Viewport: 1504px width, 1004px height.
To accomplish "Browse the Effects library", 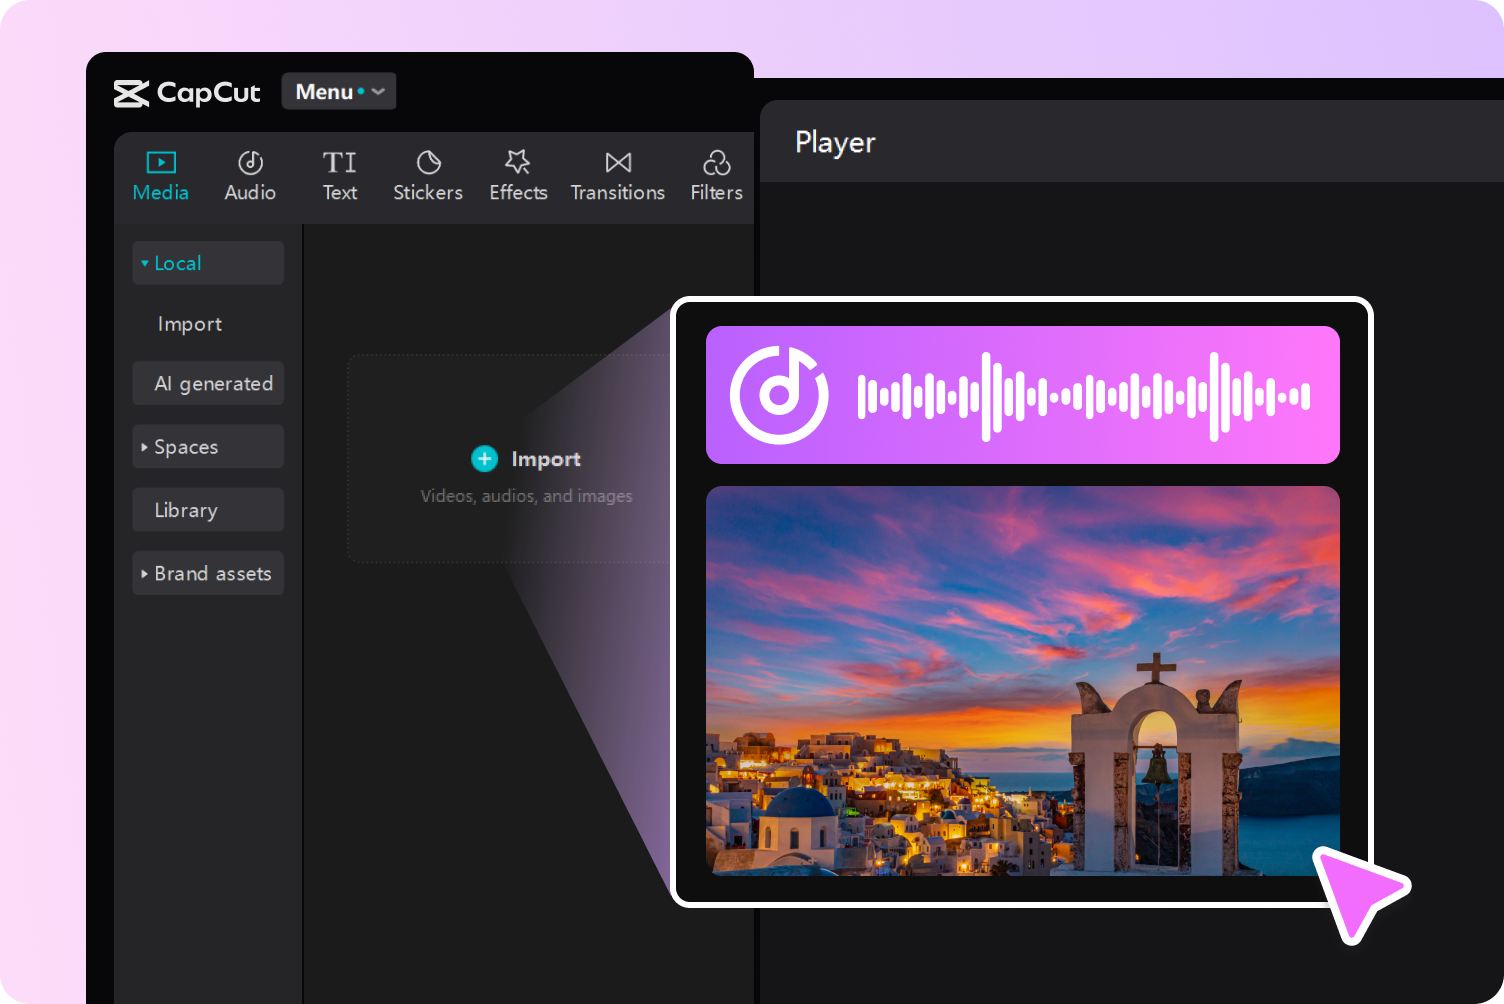I will click(517, 175).
